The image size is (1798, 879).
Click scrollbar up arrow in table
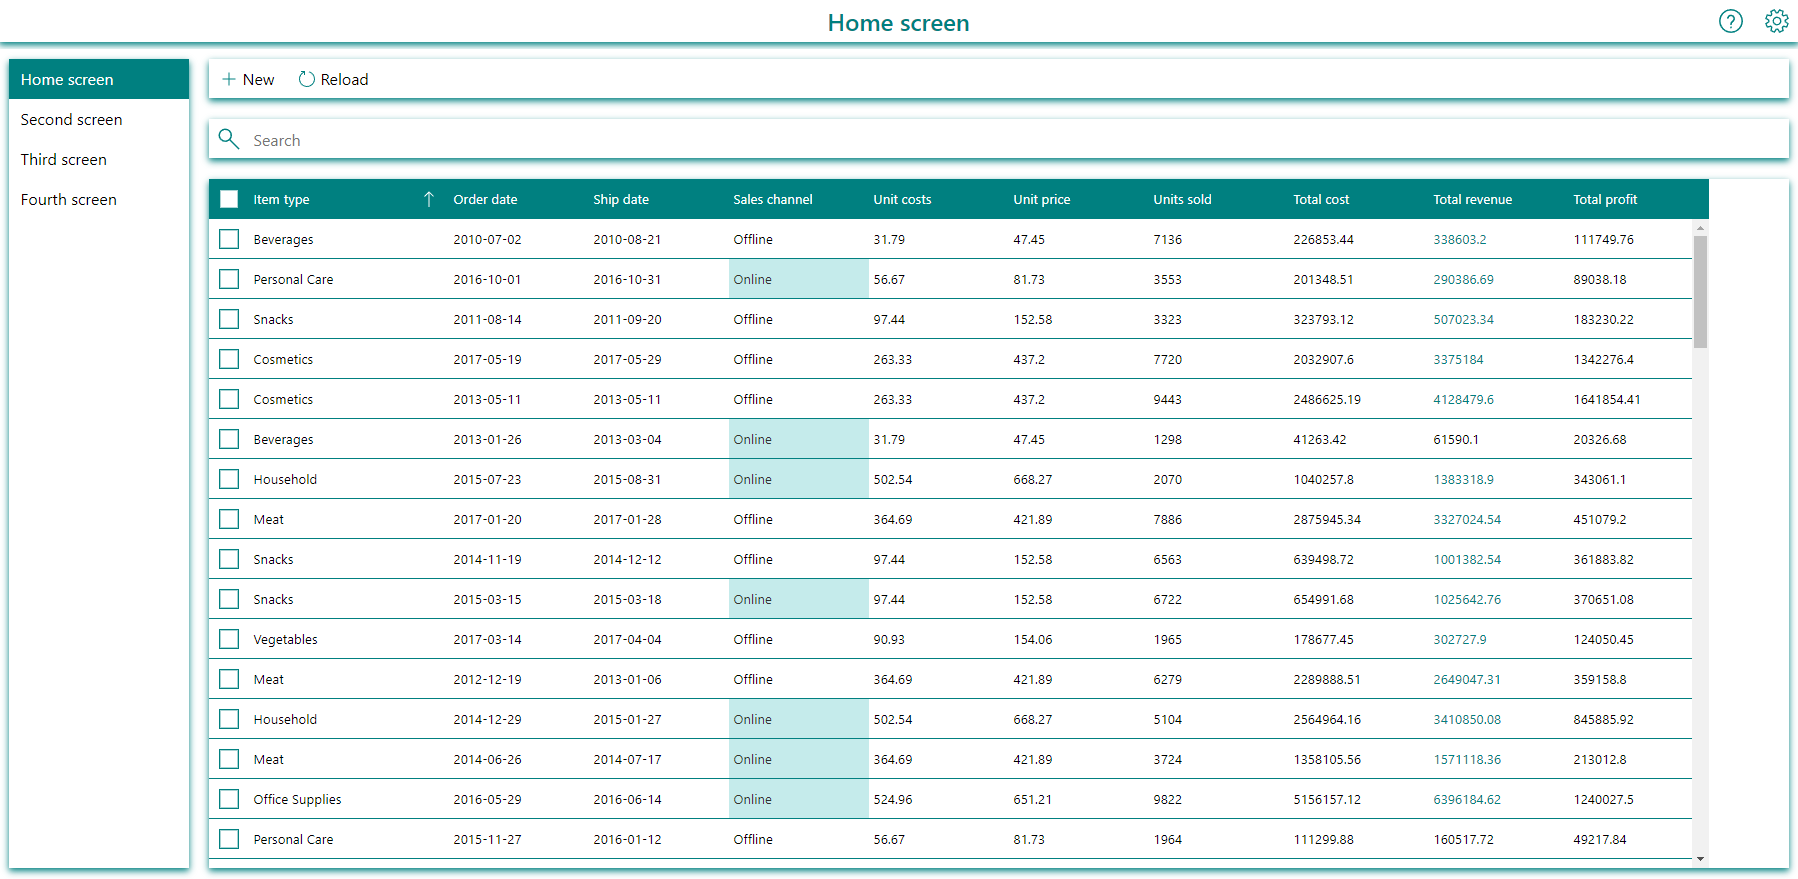click(1700, 228)
